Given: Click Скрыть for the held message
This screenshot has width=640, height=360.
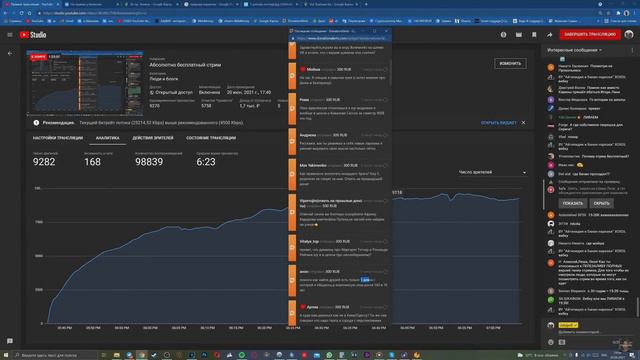Looking at the screenshot, I should point(602,203).
